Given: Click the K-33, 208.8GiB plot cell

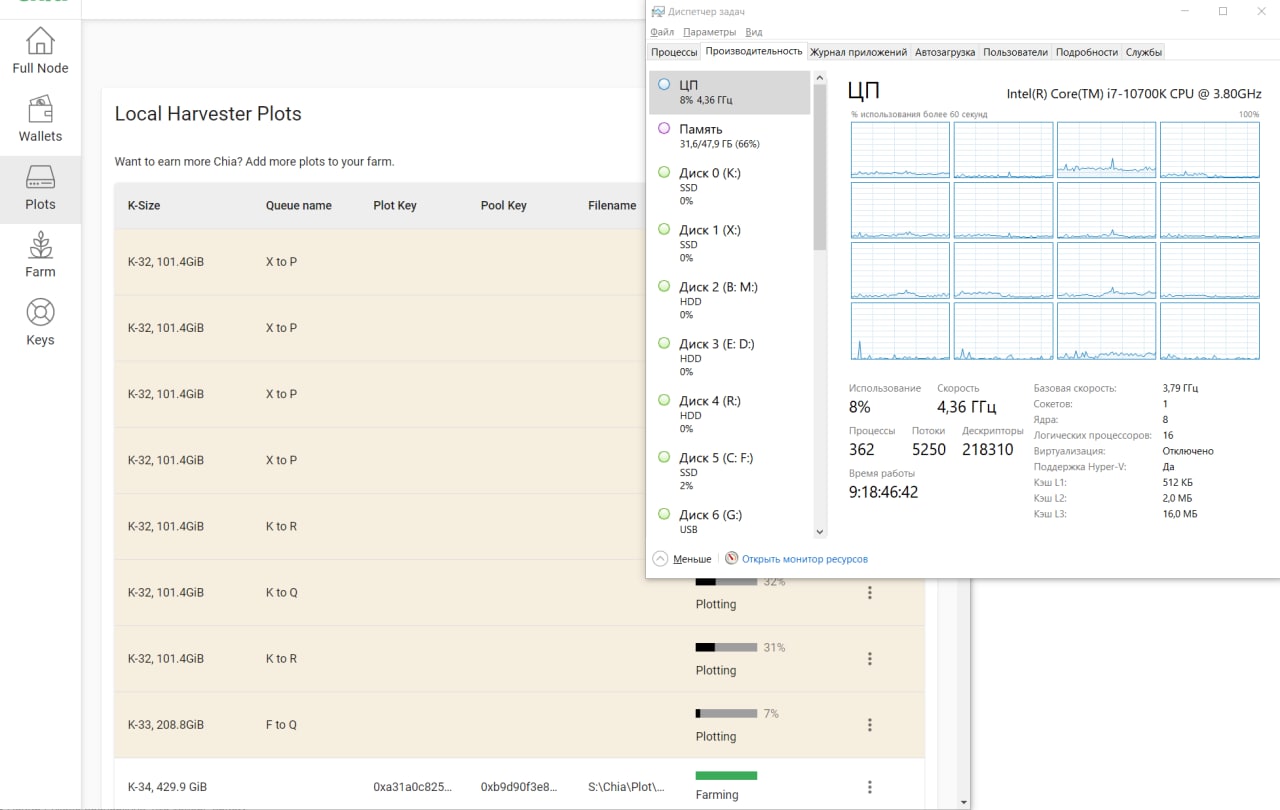Looking at the screenshot, I should coord(166,725).
